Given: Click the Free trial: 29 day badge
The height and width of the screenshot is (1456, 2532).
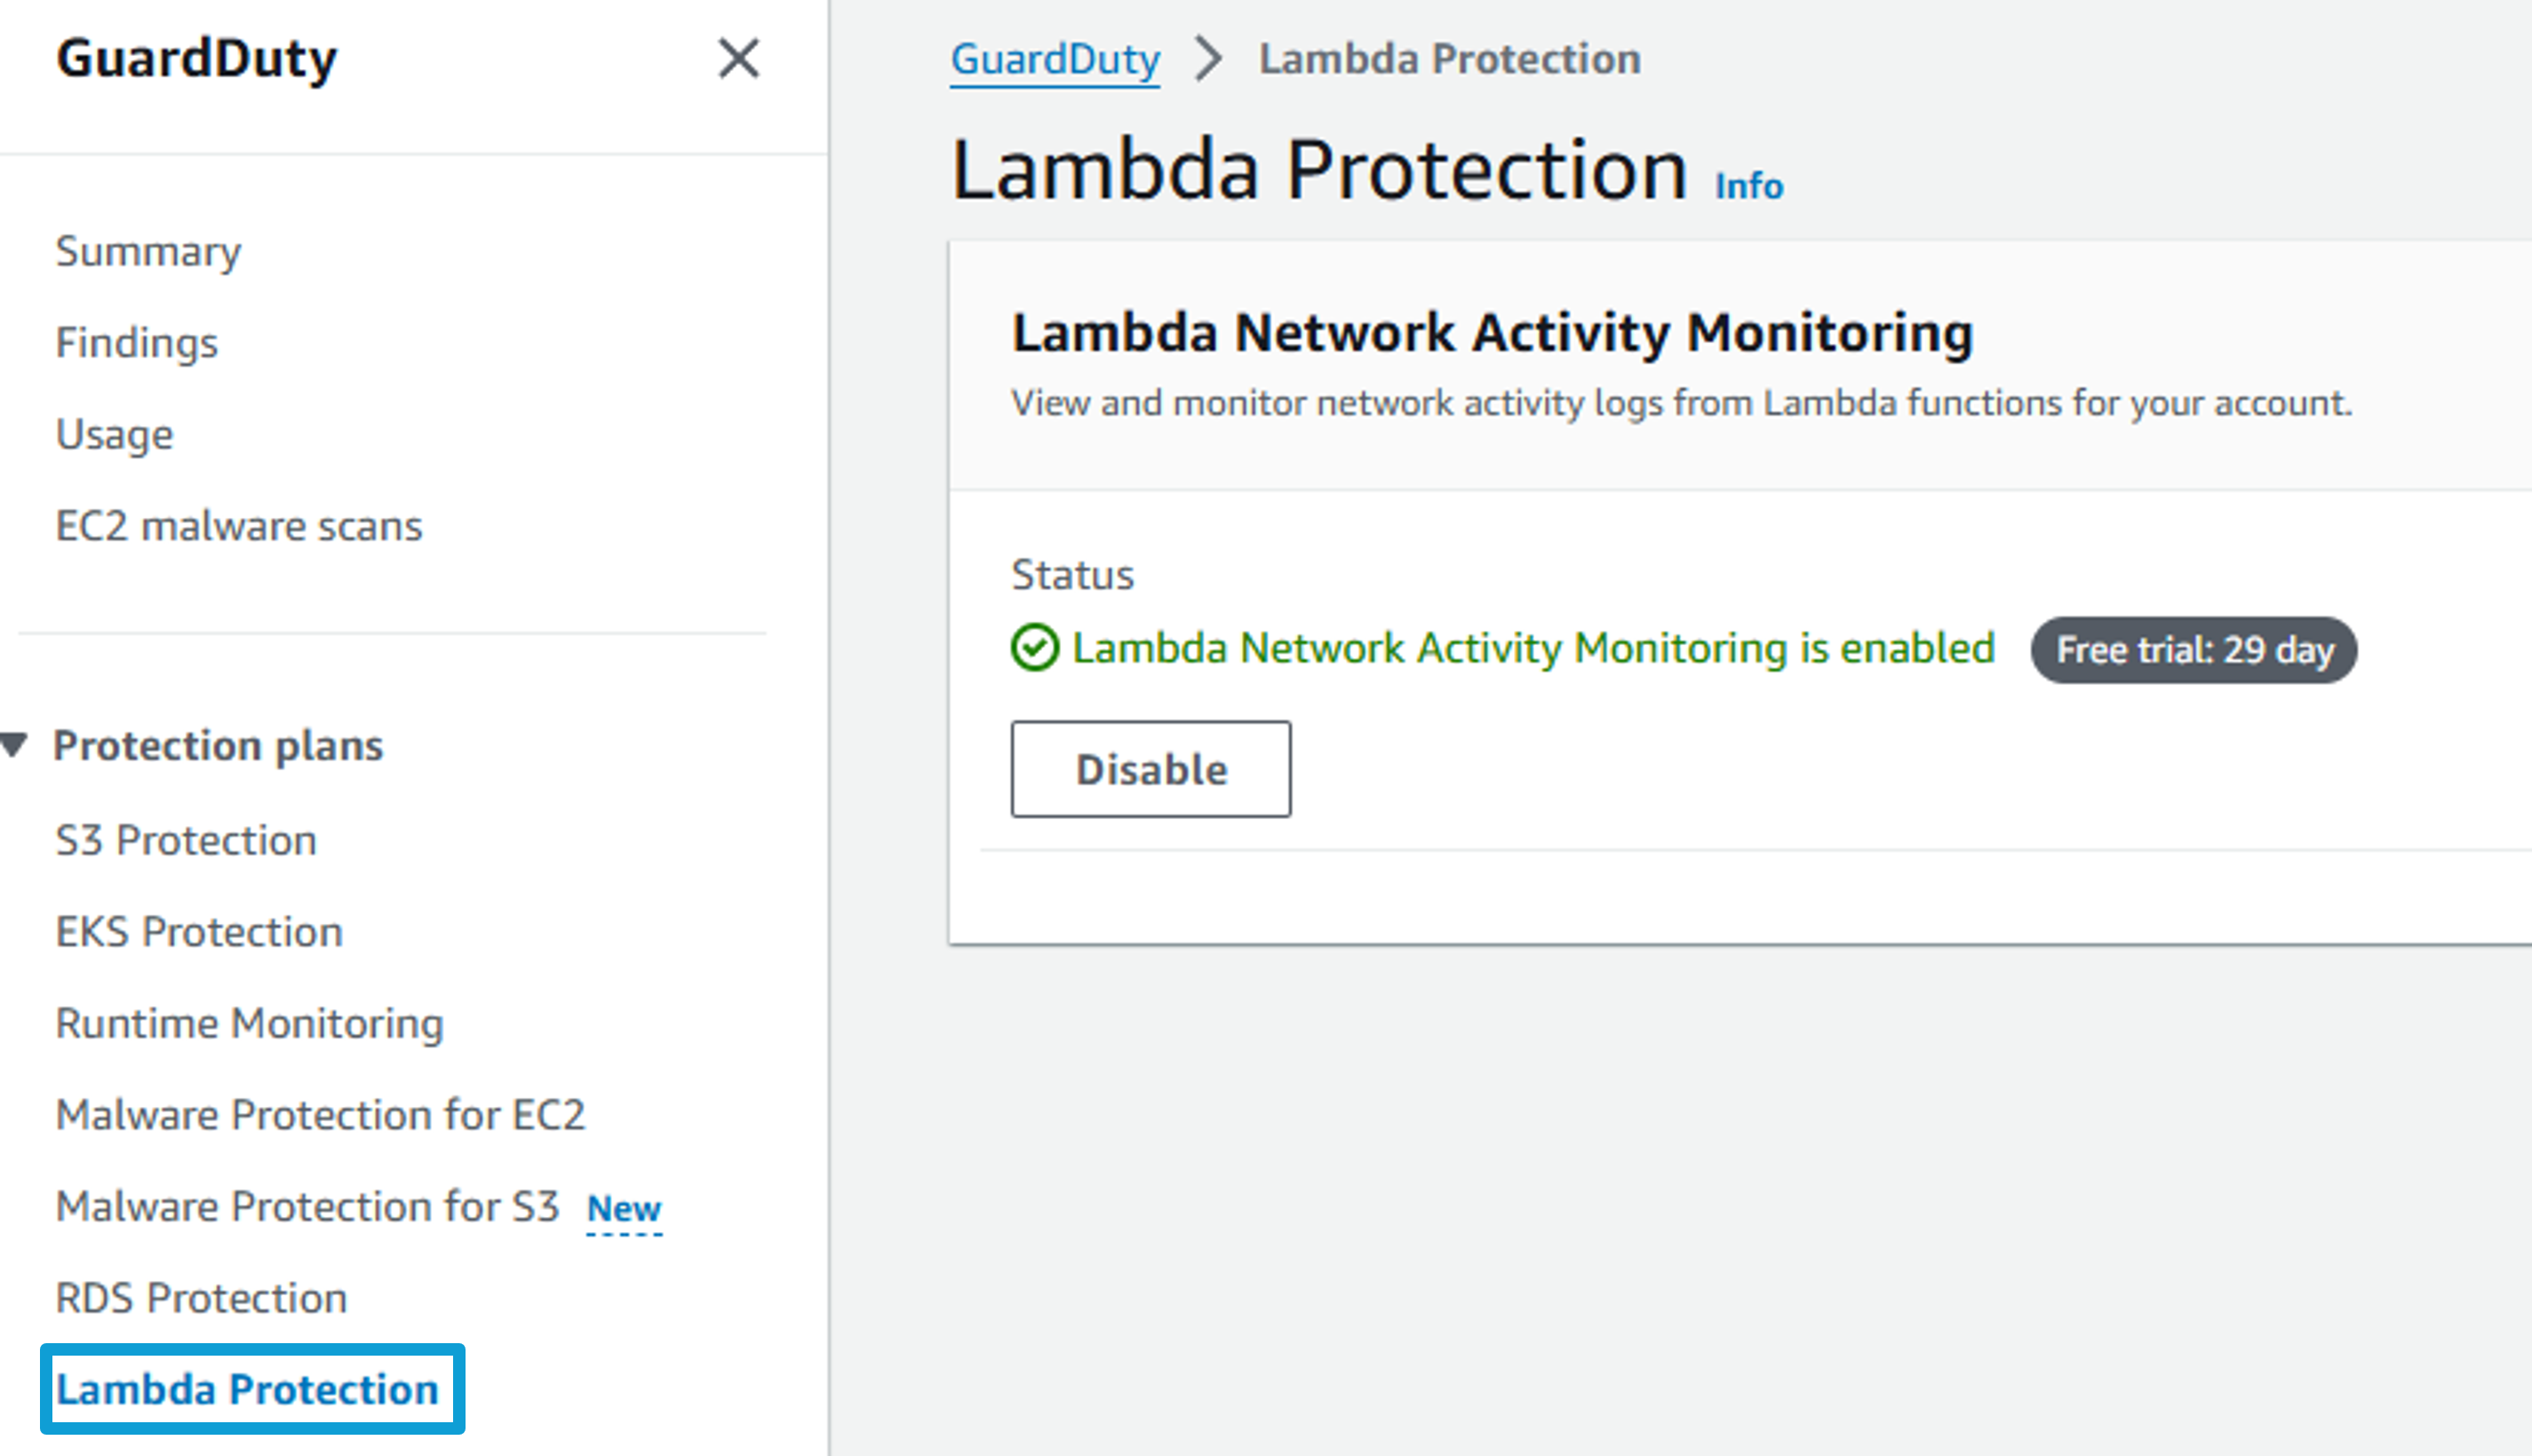Looking at the screenshot, I should tap(2194, 650).
